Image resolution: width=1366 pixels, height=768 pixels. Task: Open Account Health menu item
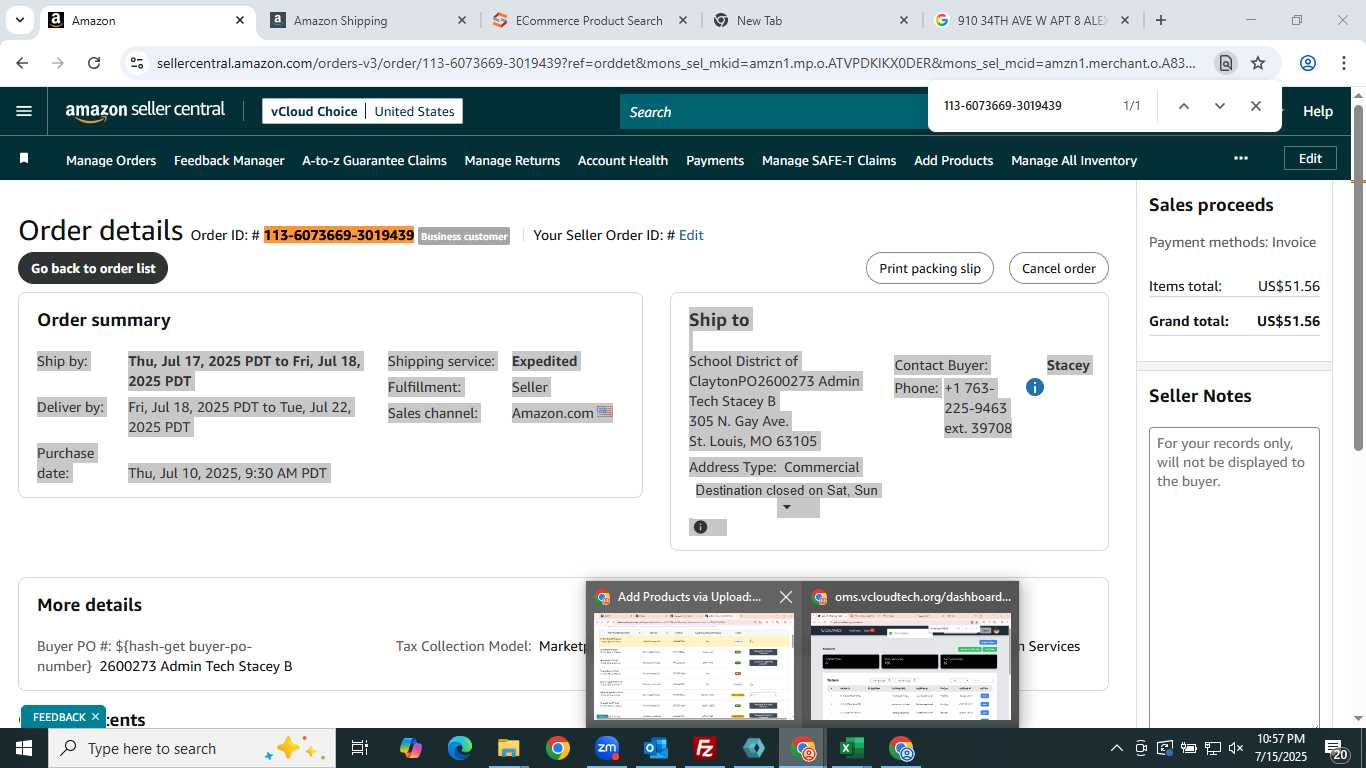(x=623, y=160)
